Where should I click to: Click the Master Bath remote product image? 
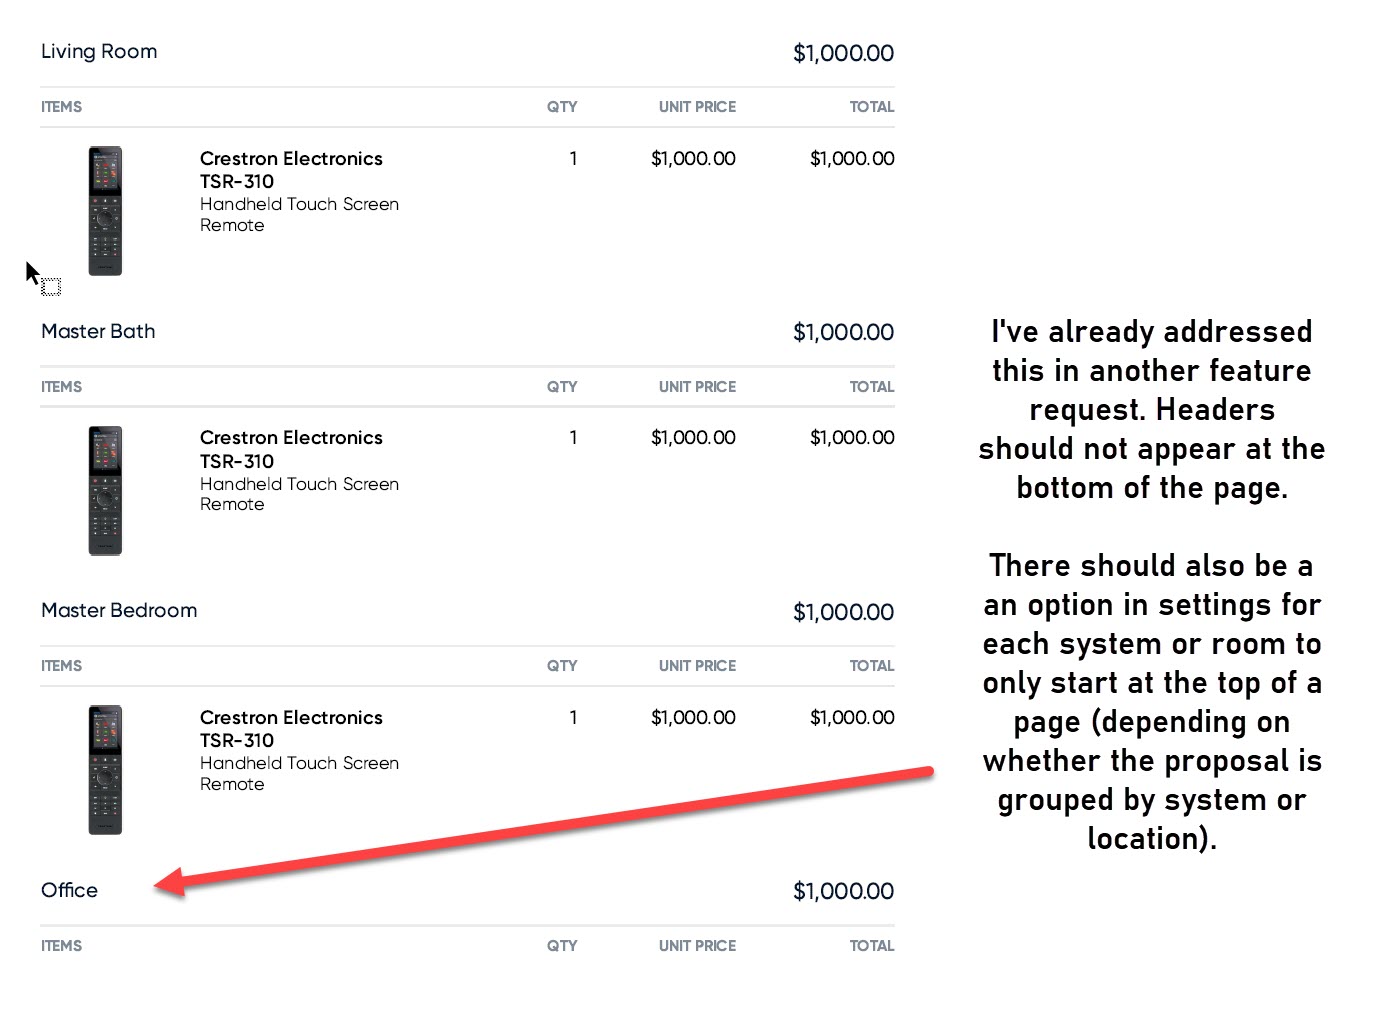coord(105,491)
